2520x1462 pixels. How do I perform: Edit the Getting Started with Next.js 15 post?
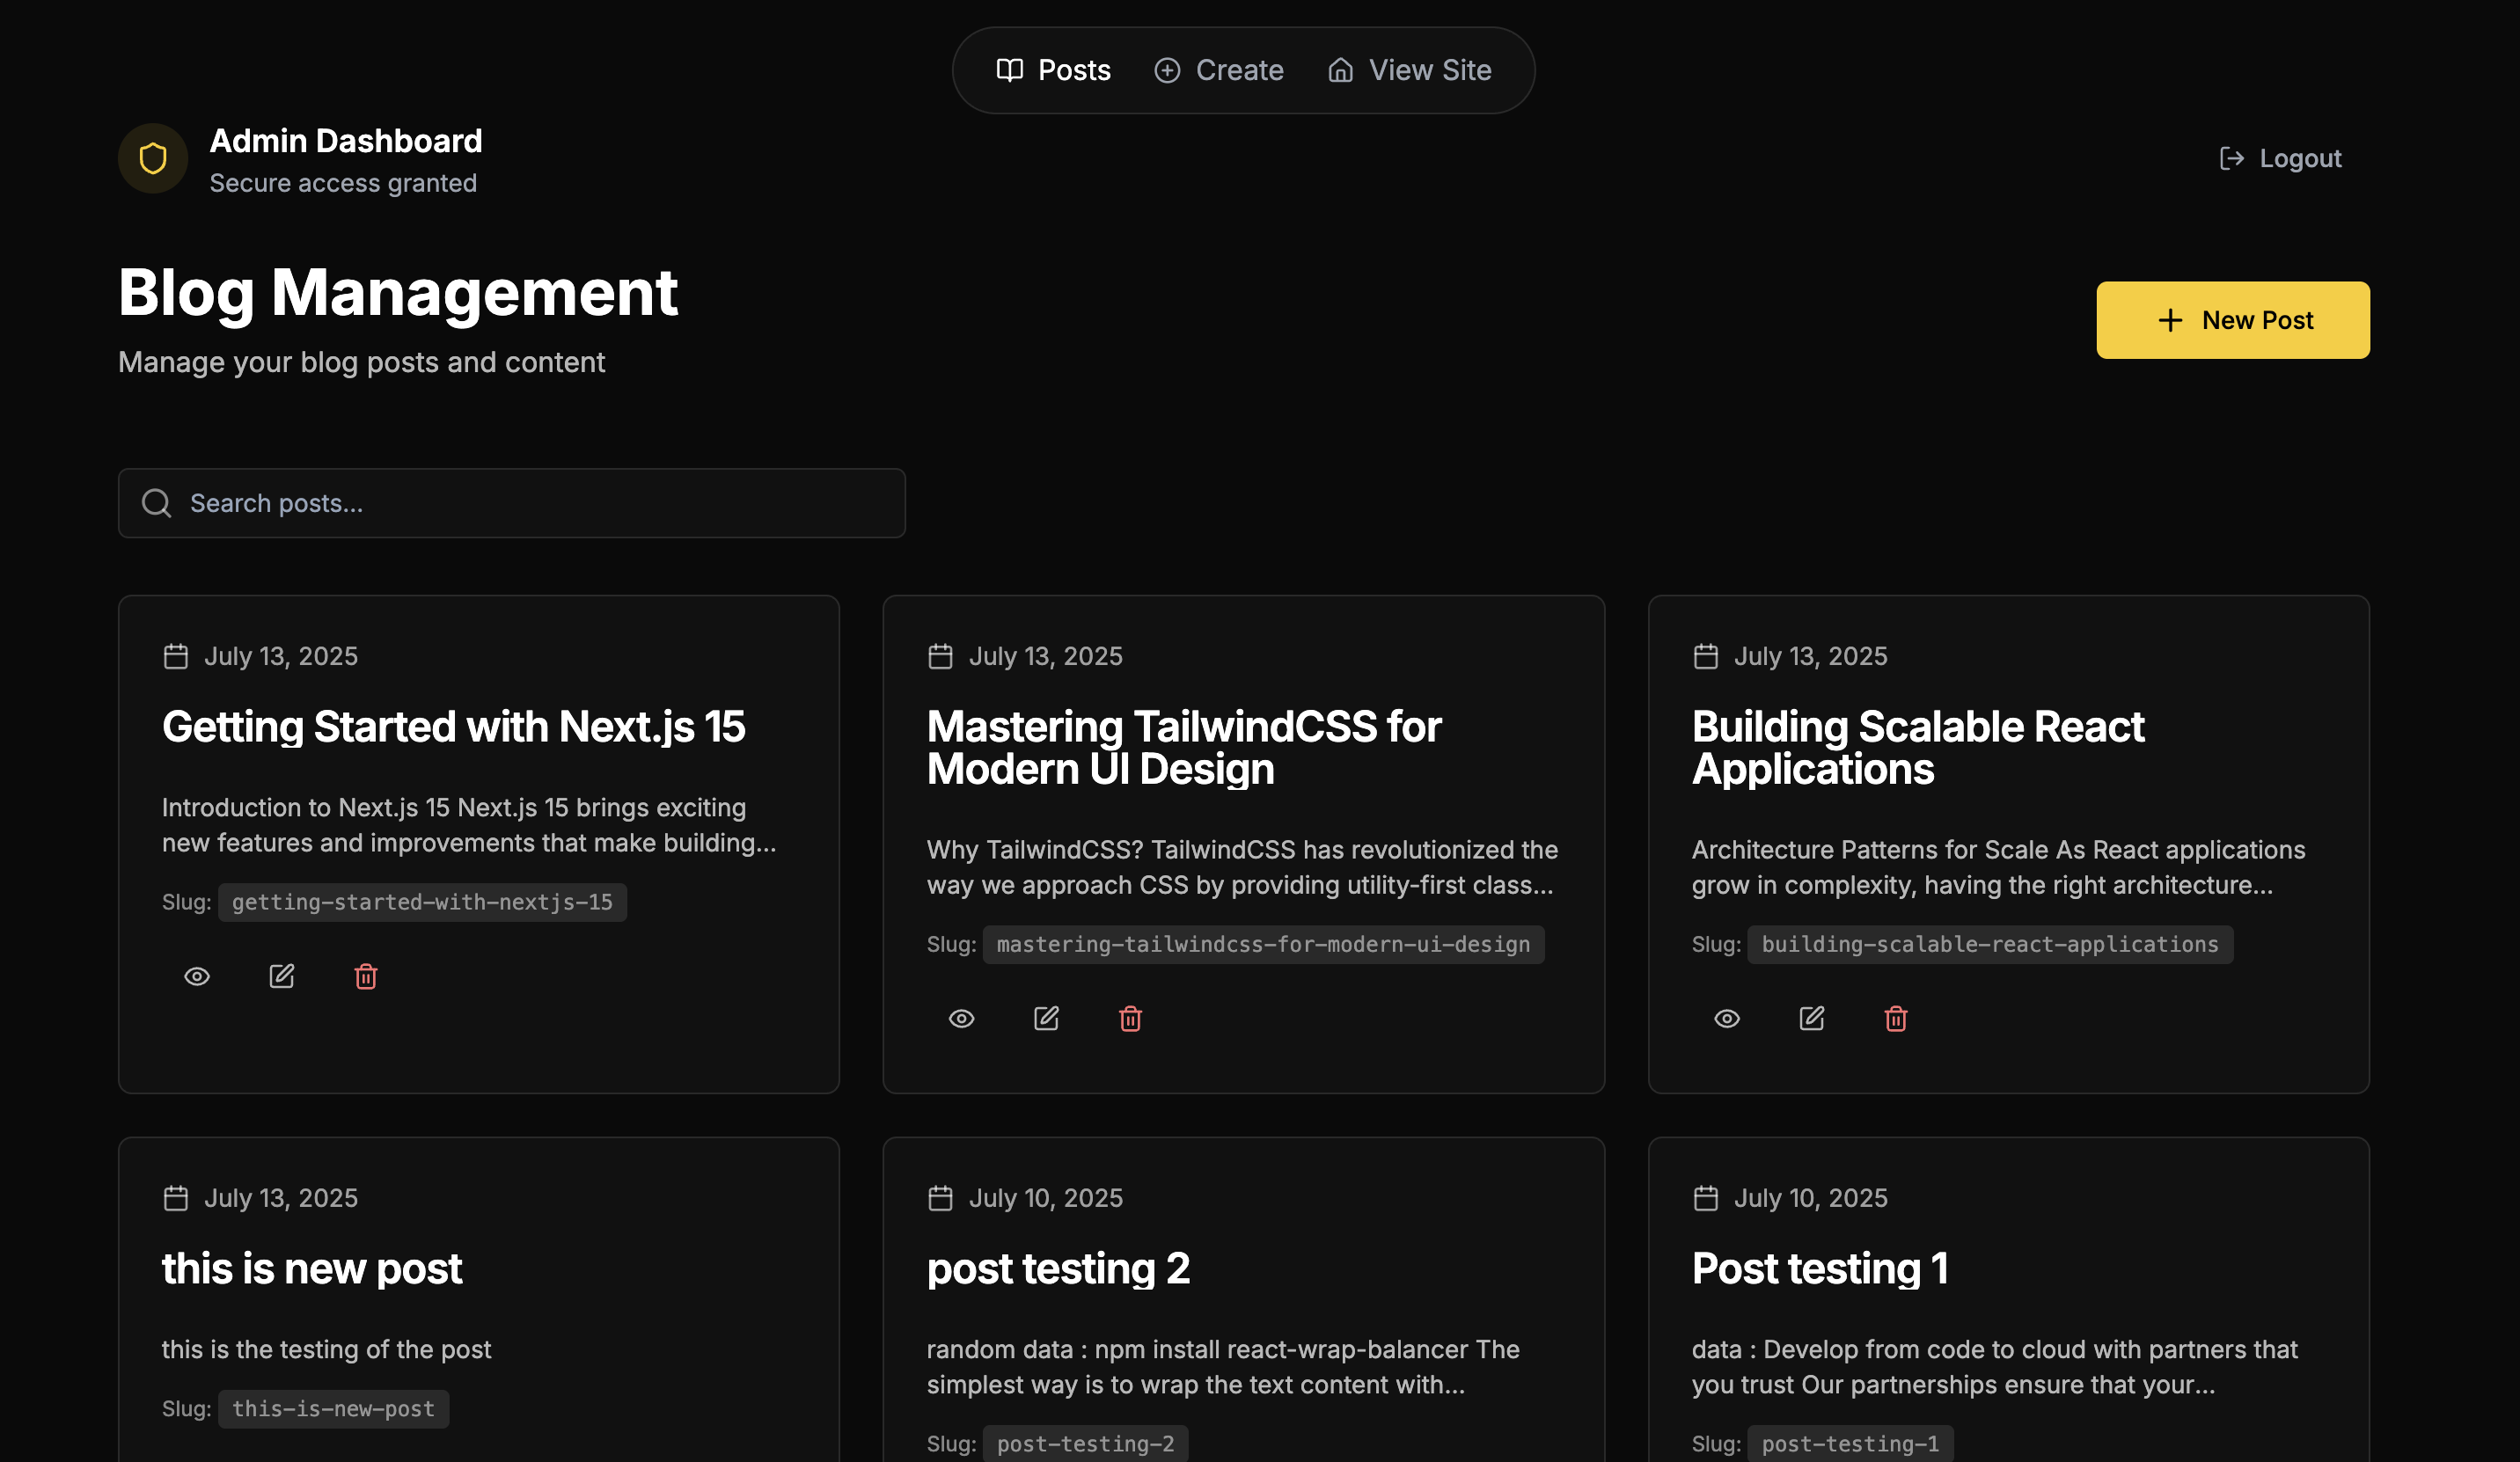click(281, 976)
